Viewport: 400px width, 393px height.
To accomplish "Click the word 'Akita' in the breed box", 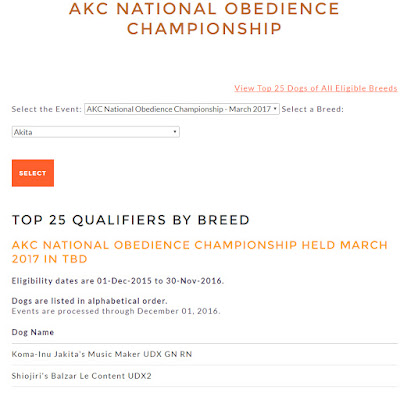I will tap(23, 132).
